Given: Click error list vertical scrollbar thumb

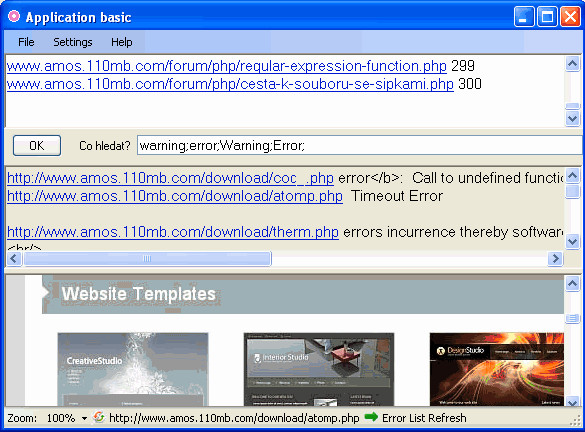Looking at the screenshot, I should [x=572, y=192].
